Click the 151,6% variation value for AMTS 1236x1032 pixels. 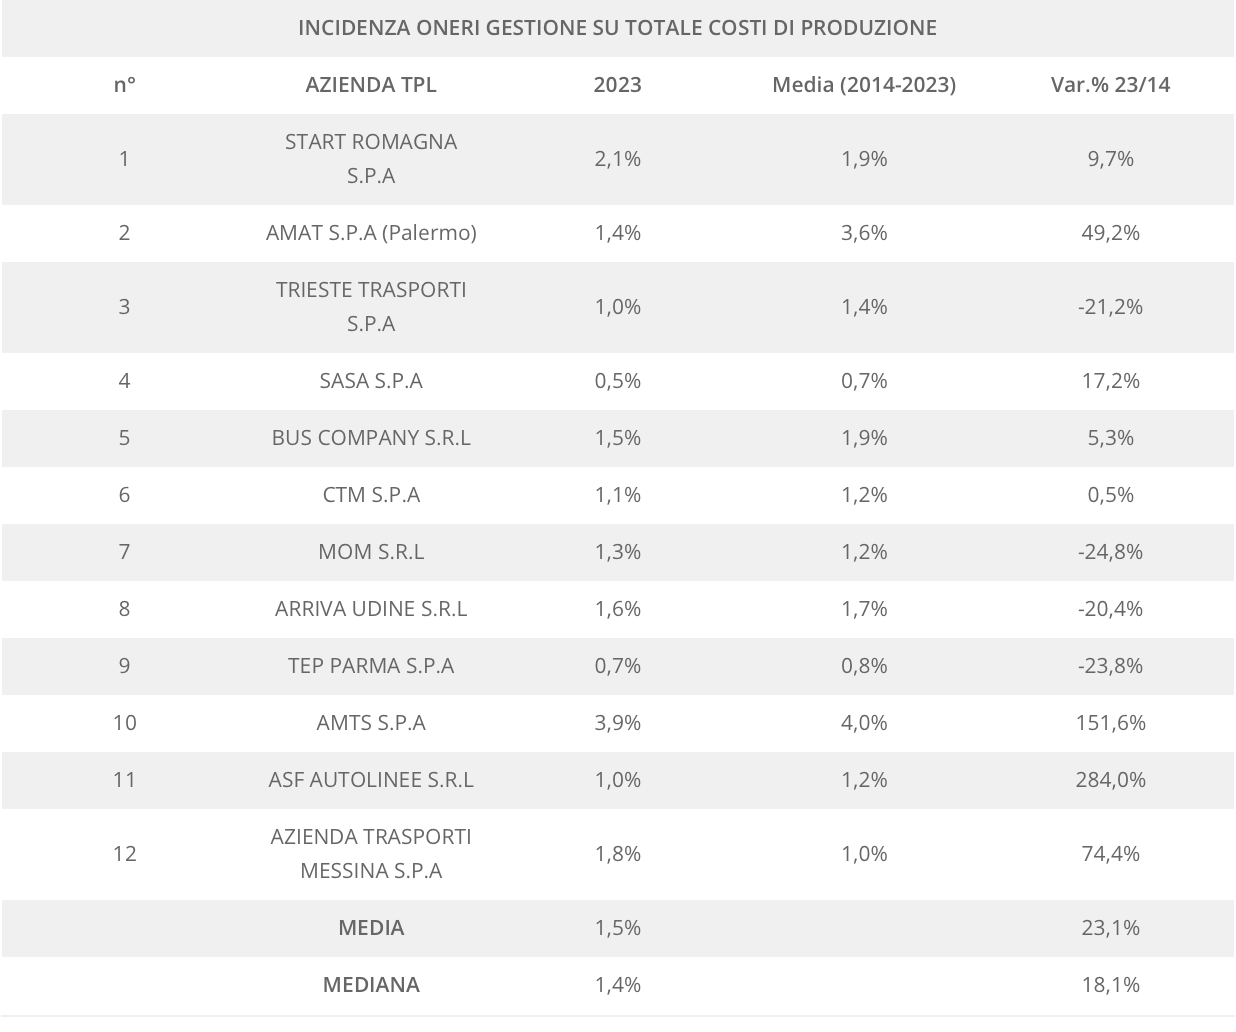coord(1110,722)
